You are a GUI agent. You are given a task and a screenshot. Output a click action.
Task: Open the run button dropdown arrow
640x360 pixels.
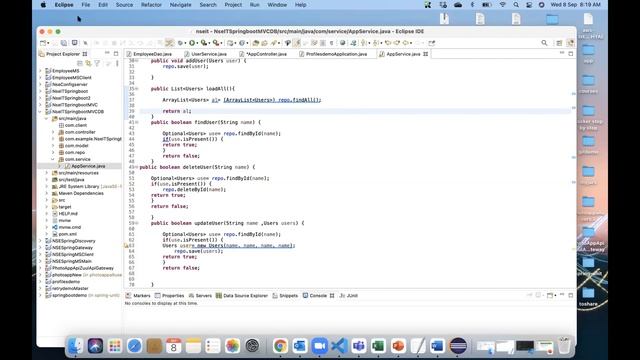[197, 43]
